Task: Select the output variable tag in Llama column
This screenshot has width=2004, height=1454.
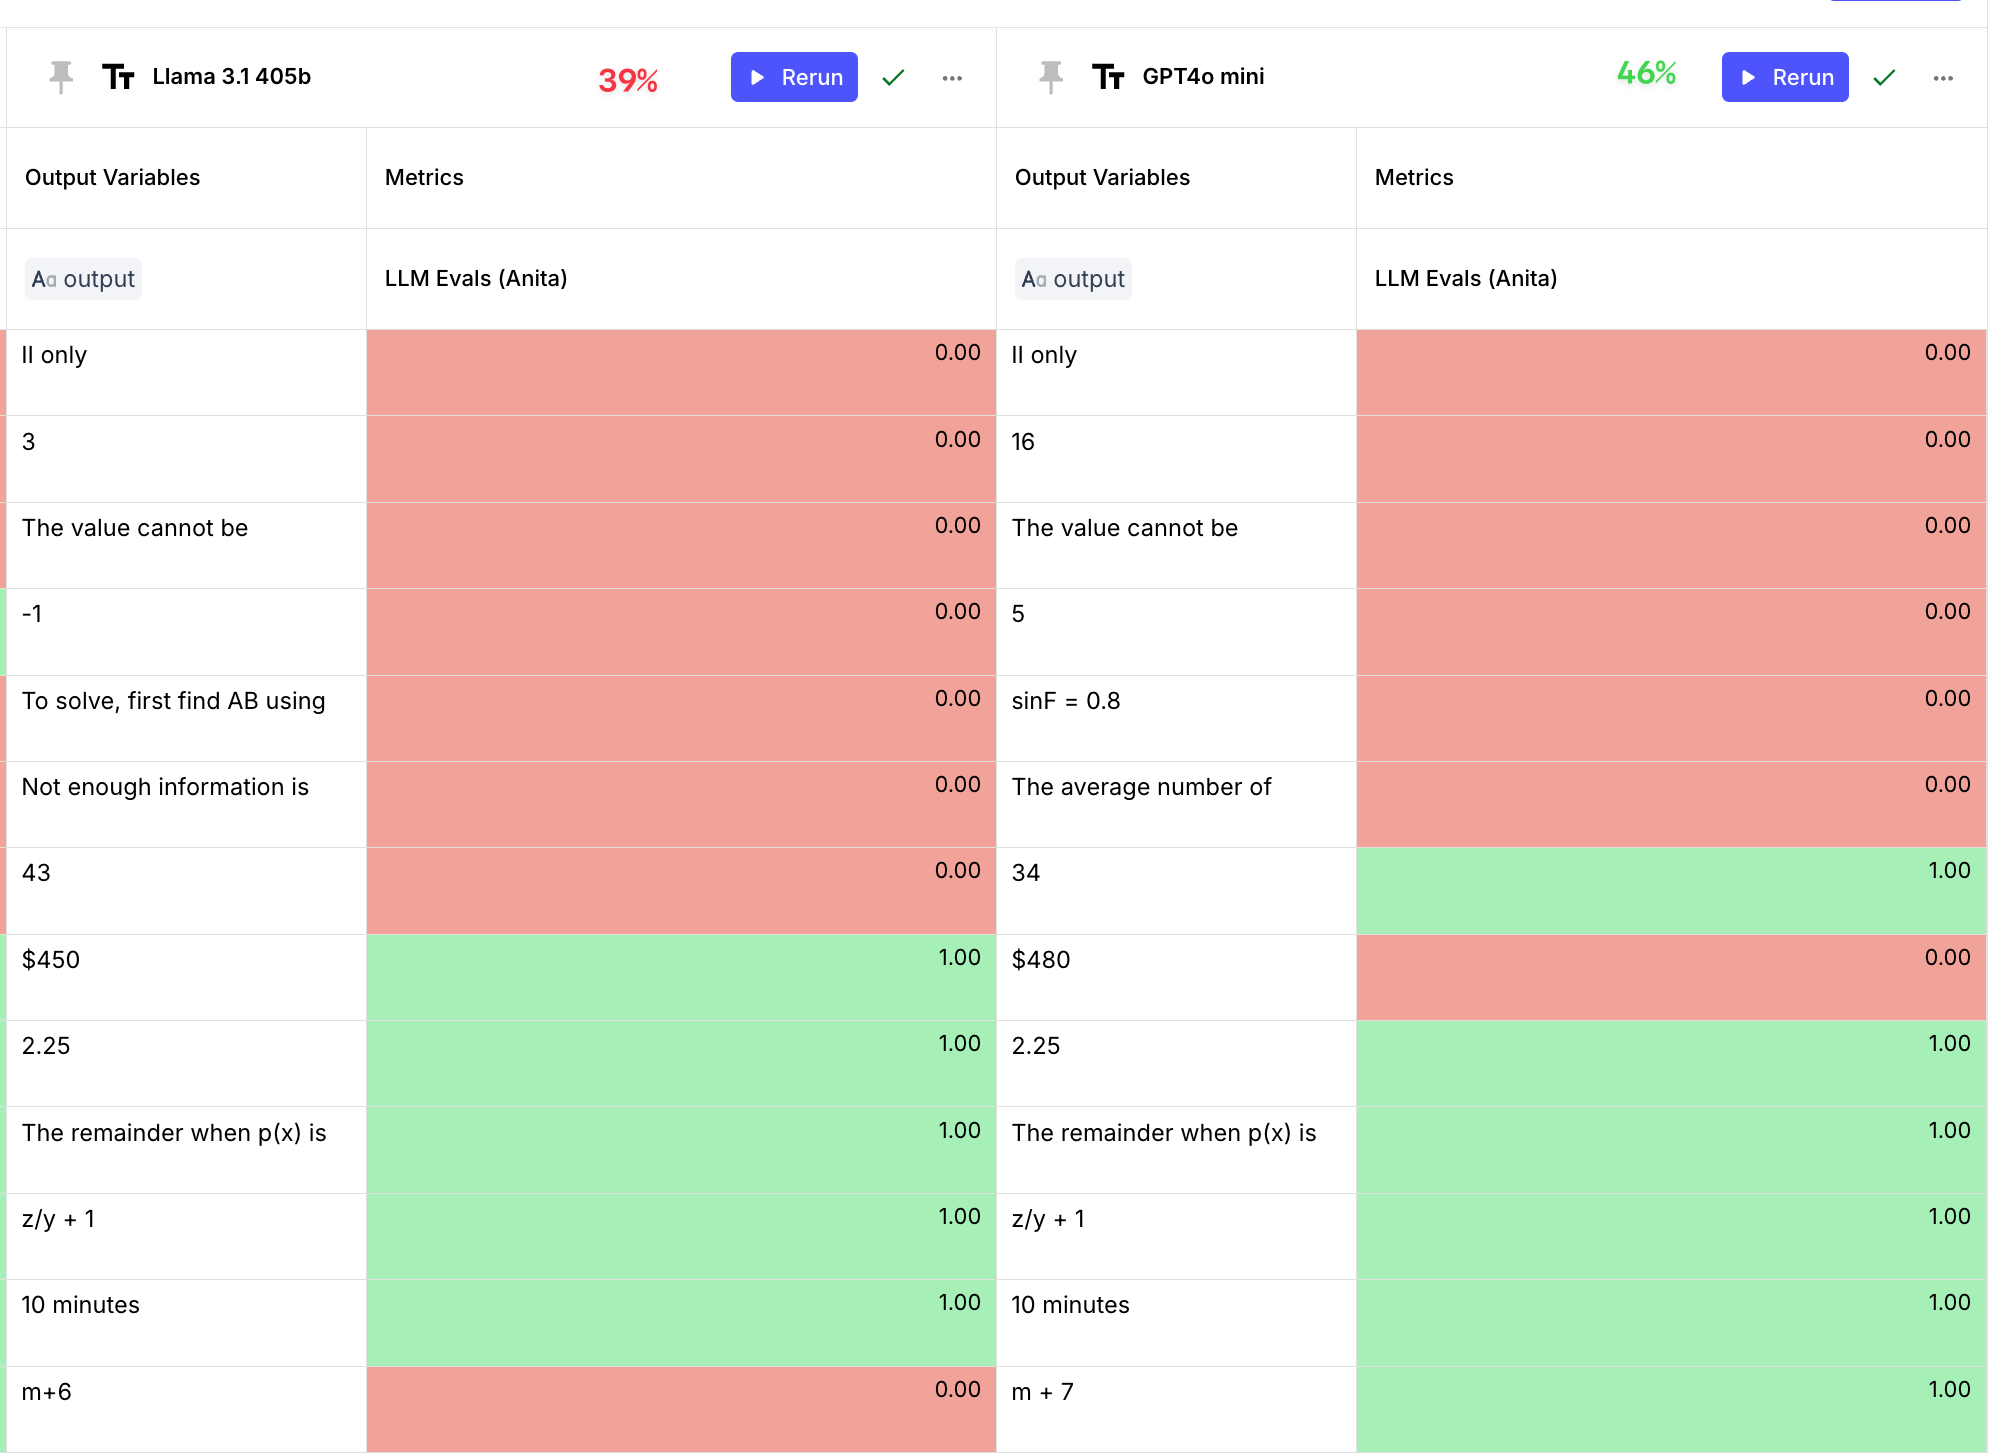Action: click(84, 279)
